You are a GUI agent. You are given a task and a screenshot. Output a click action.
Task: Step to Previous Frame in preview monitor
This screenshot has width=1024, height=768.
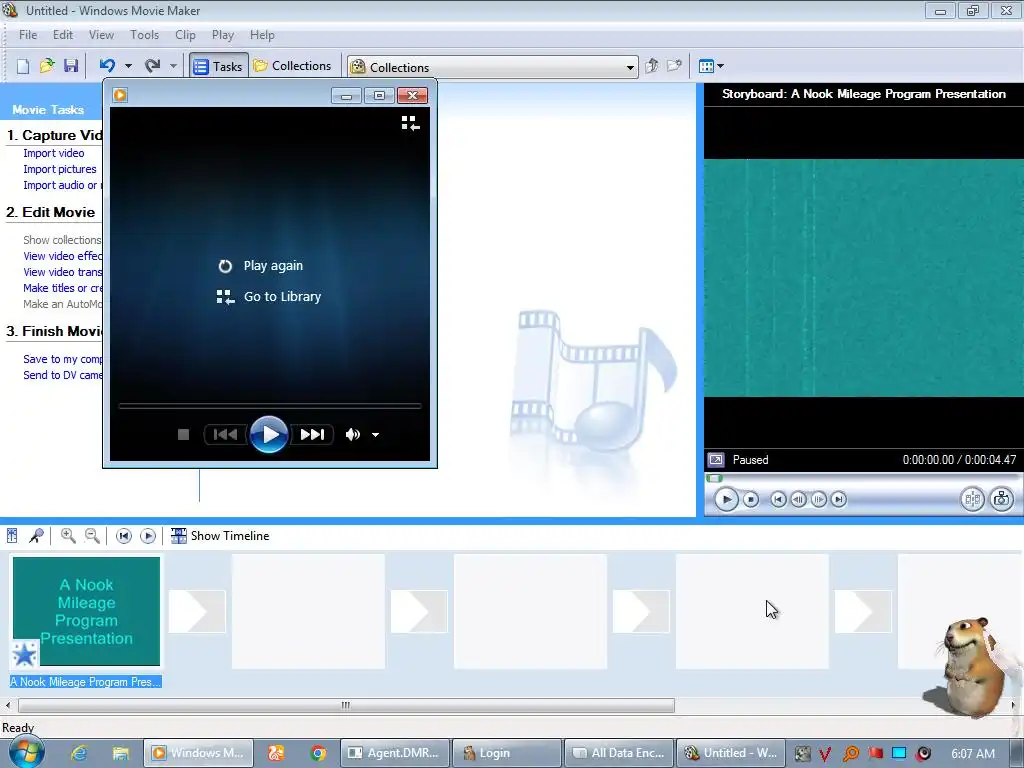click(x=798, y=500)
